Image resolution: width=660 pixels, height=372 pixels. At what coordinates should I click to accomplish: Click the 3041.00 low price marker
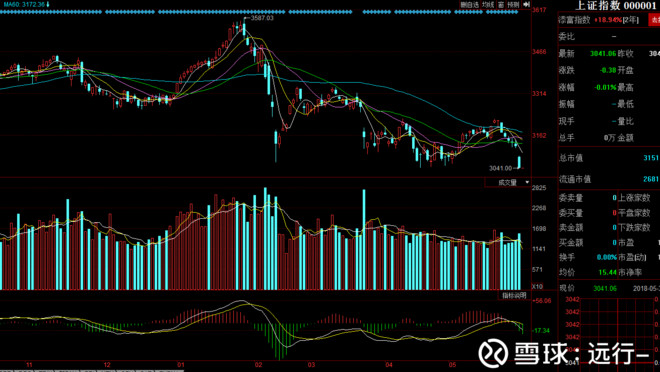500,168
